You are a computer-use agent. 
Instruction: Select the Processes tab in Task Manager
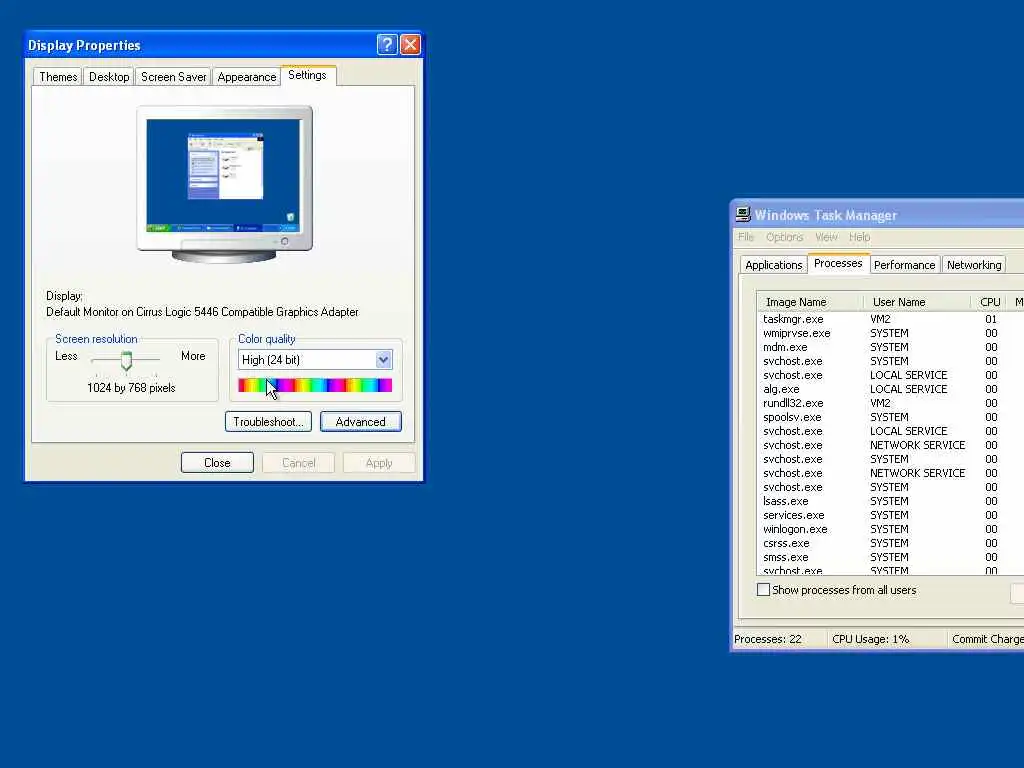(x=838, y=263)
